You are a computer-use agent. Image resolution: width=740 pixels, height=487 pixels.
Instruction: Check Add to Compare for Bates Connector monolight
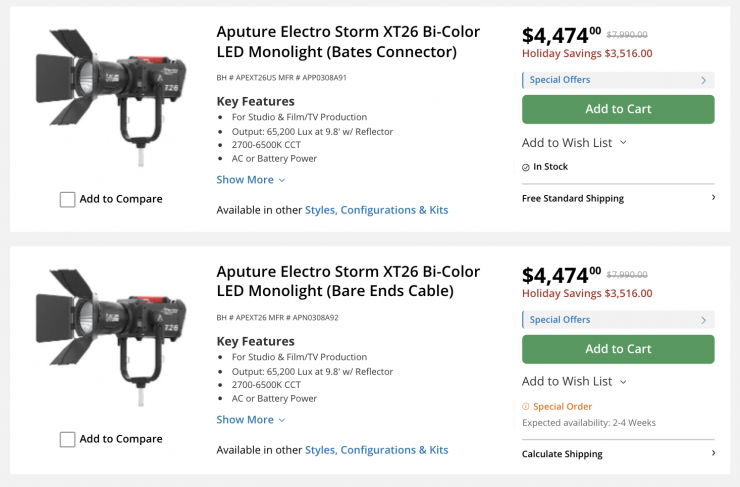[68, 199]
